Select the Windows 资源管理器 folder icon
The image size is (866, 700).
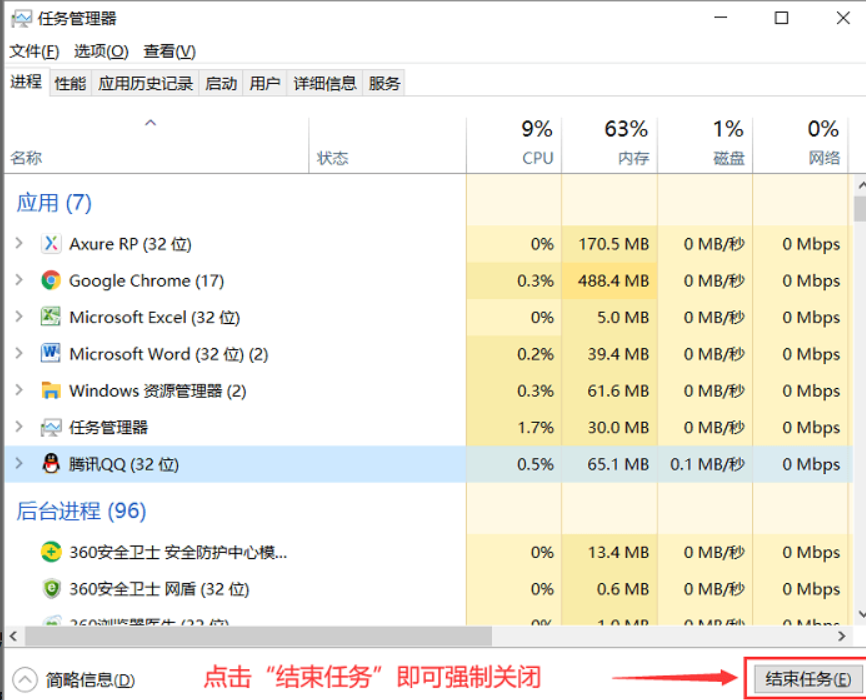point(51,391)
